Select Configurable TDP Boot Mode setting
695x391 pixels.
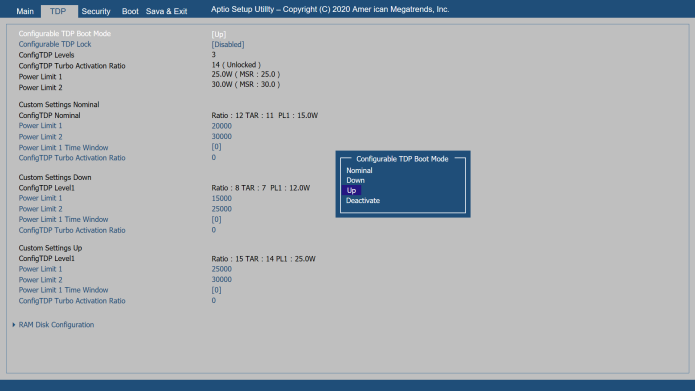pyautogui.click(x=65, y=34)
